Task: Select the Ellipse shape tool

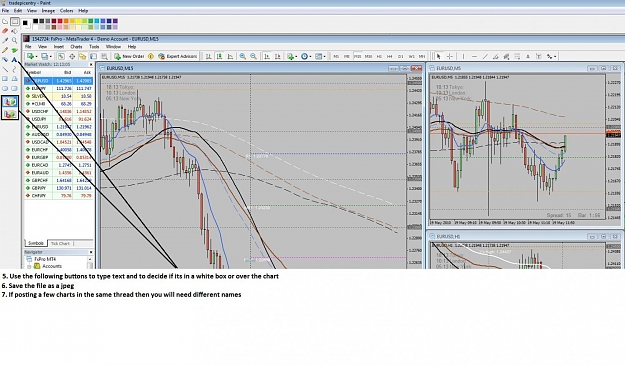Action: 5,88
